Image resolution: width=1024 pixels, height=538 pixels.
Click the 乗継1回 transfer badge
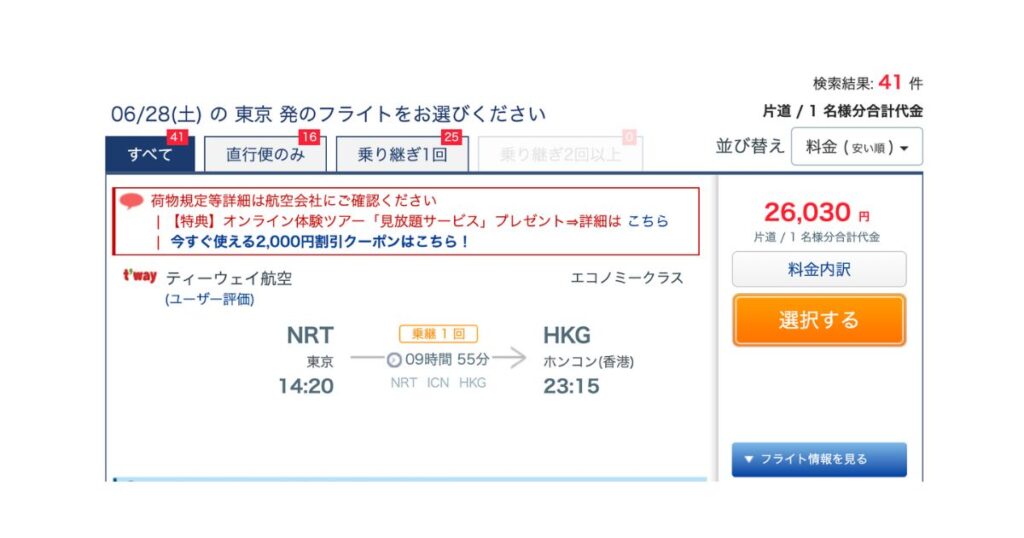(438, 334)
